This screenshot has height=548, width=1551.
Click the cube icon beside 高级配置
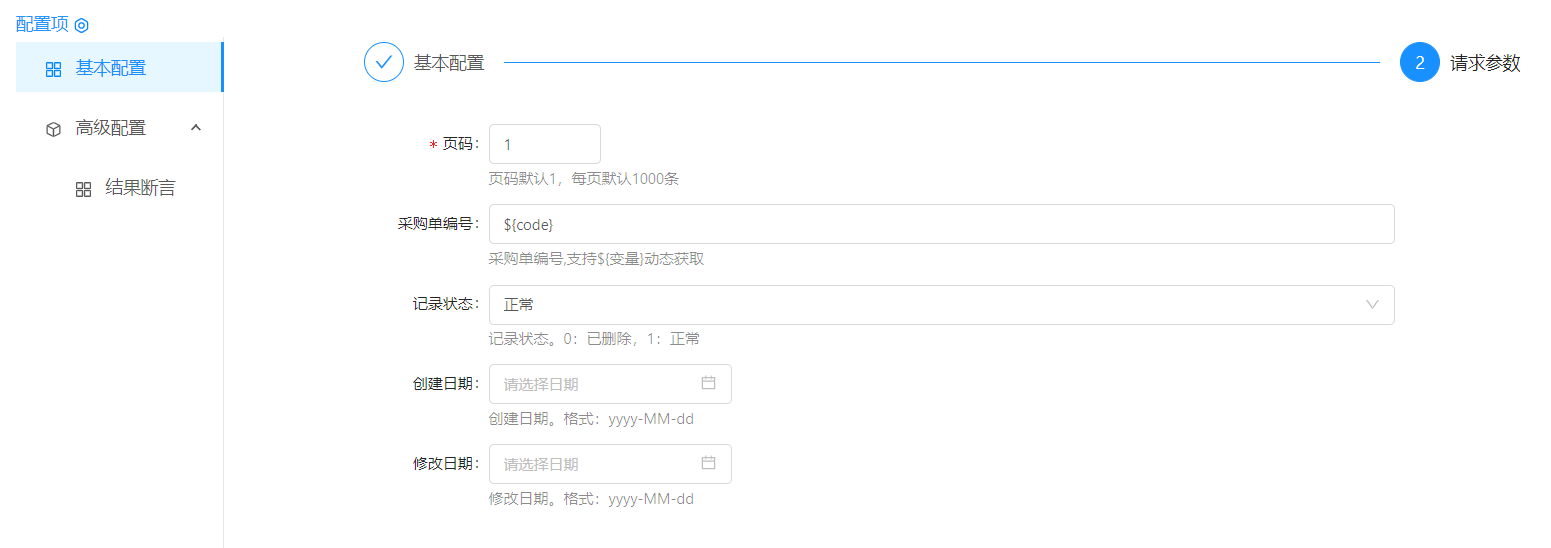pos(54,129)
